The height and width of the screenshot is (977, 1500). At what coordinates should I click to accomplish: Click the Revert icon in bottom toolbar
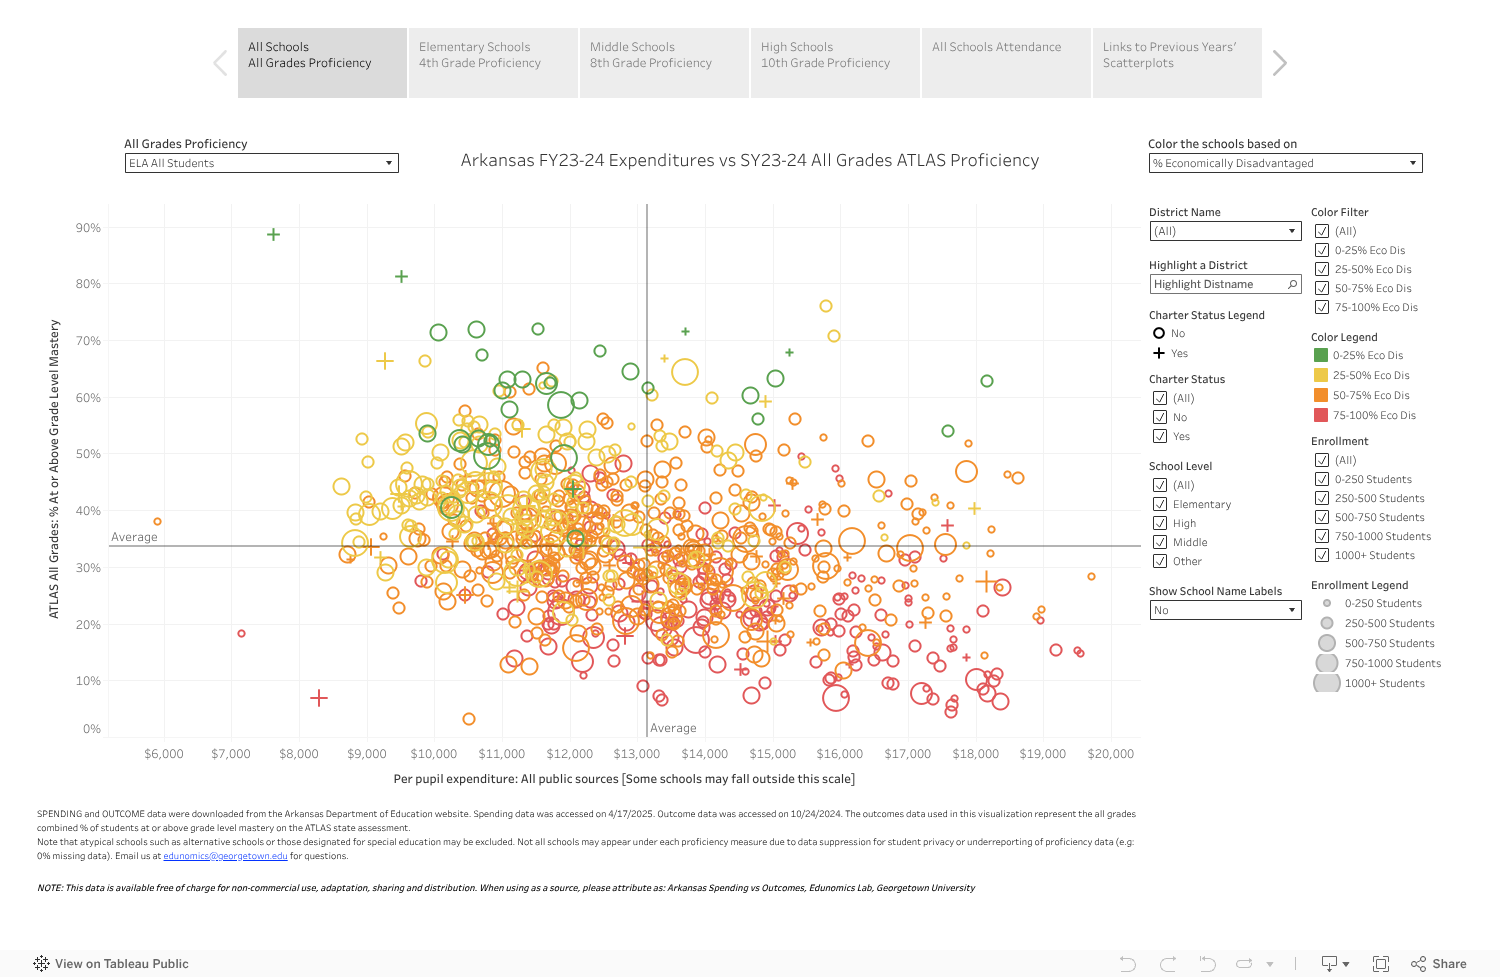(x=1206, y=964)
